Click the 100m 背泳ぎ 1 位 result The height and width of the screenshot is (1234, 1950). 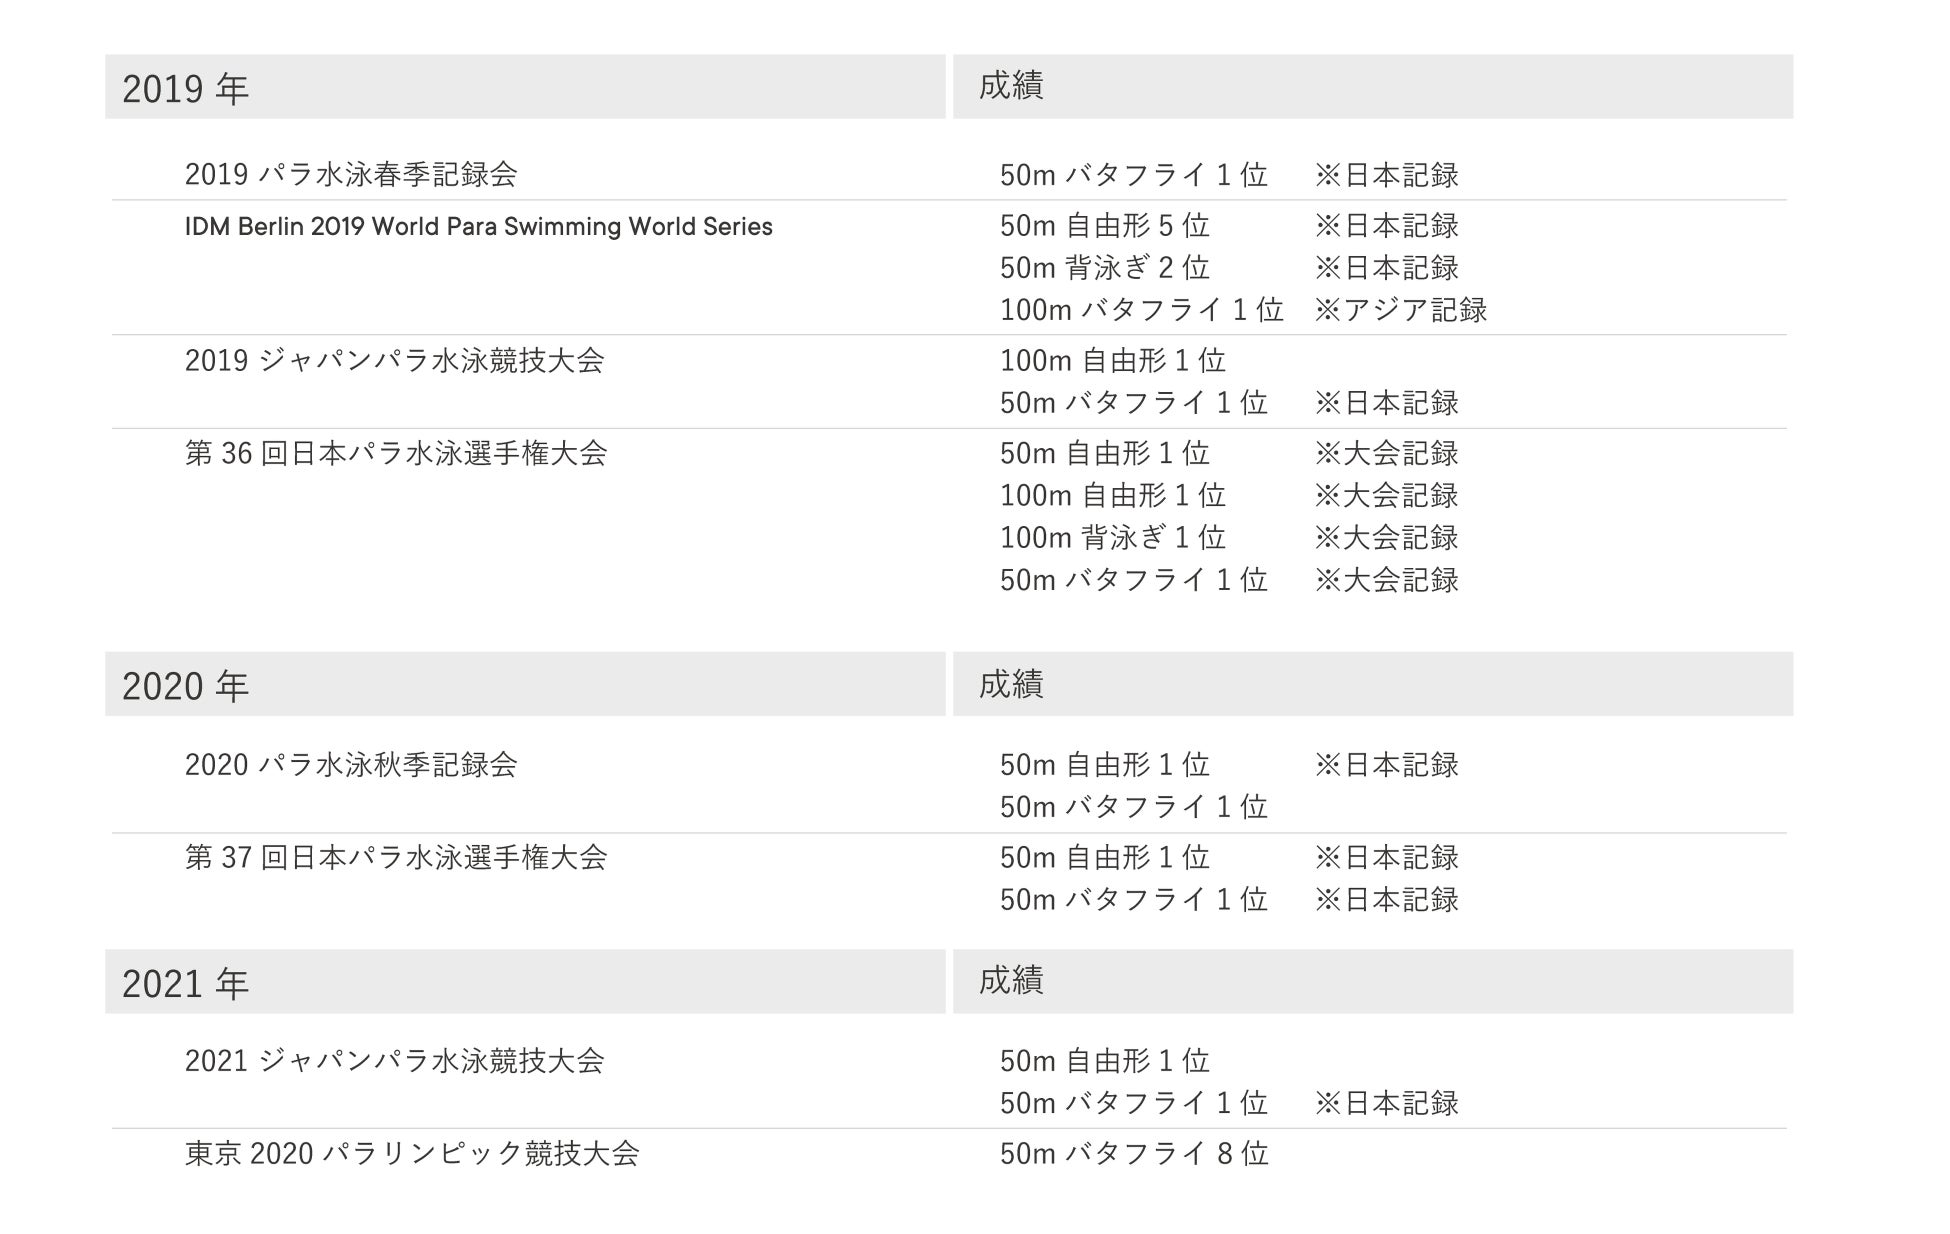(1113, 538)
